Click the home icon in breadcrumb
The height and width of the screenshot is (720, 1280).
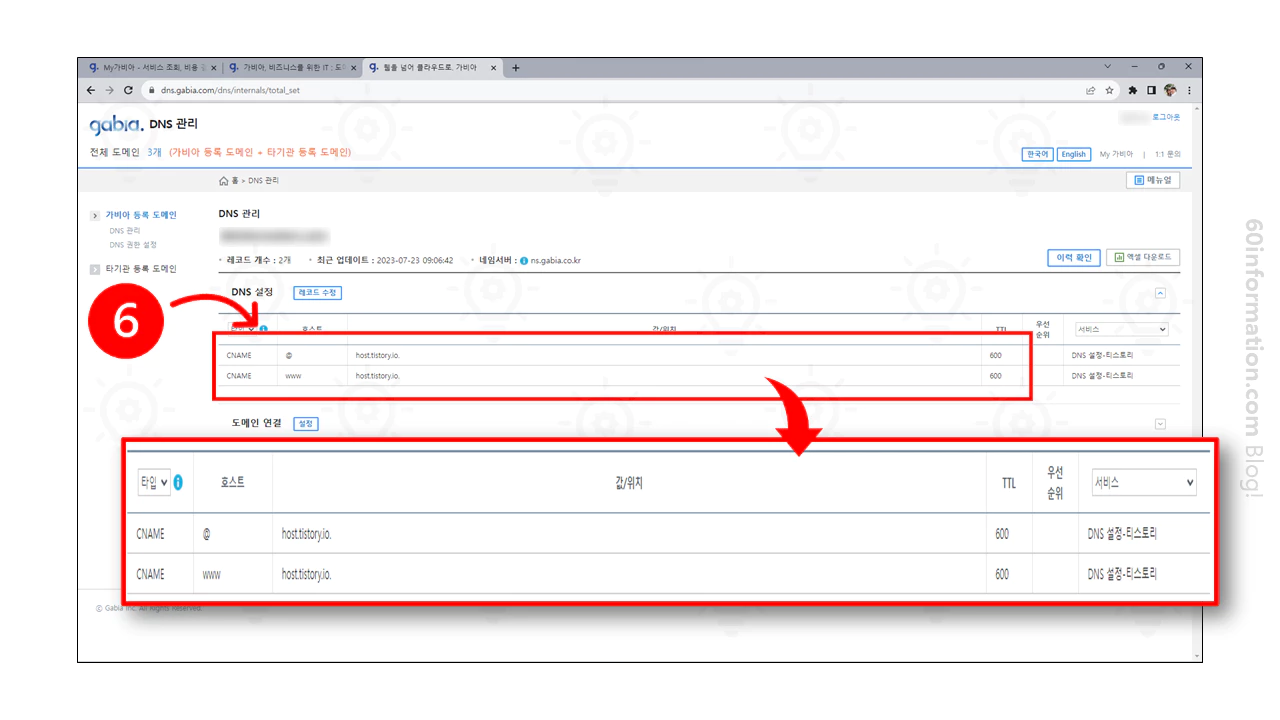(224, 181)
